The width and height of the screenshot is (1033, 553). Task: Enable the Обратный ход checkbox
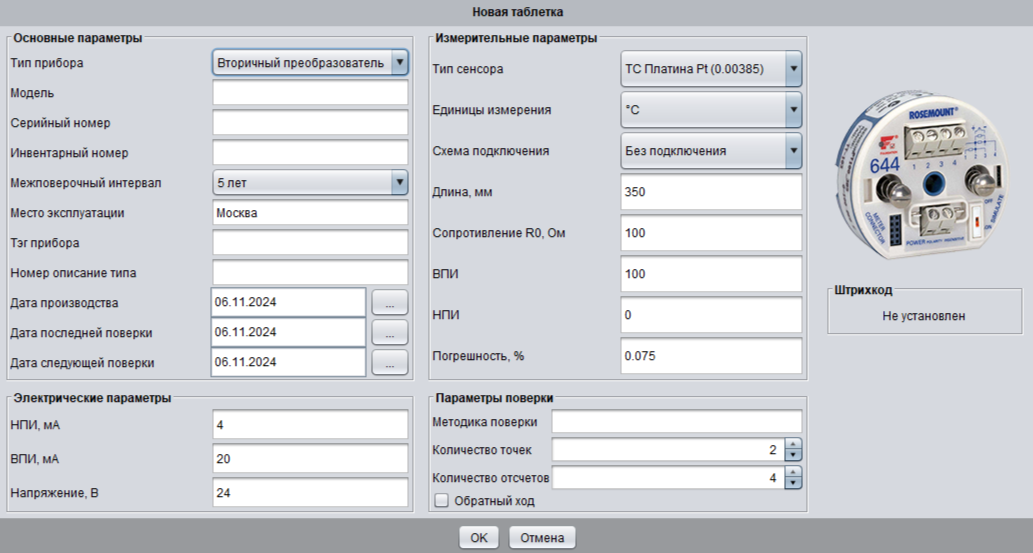pyautogui.click(x=441, y=500)
